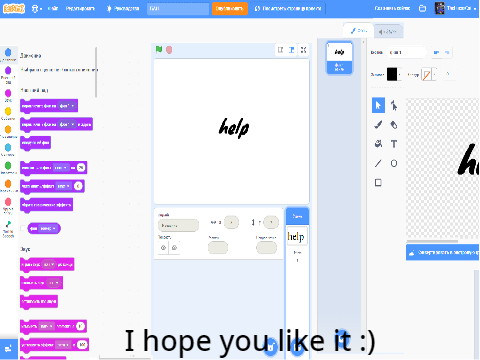This screenshot has width=480, height=360.
Task: Click the orange Поделиться share button
Action: (230, 8)
